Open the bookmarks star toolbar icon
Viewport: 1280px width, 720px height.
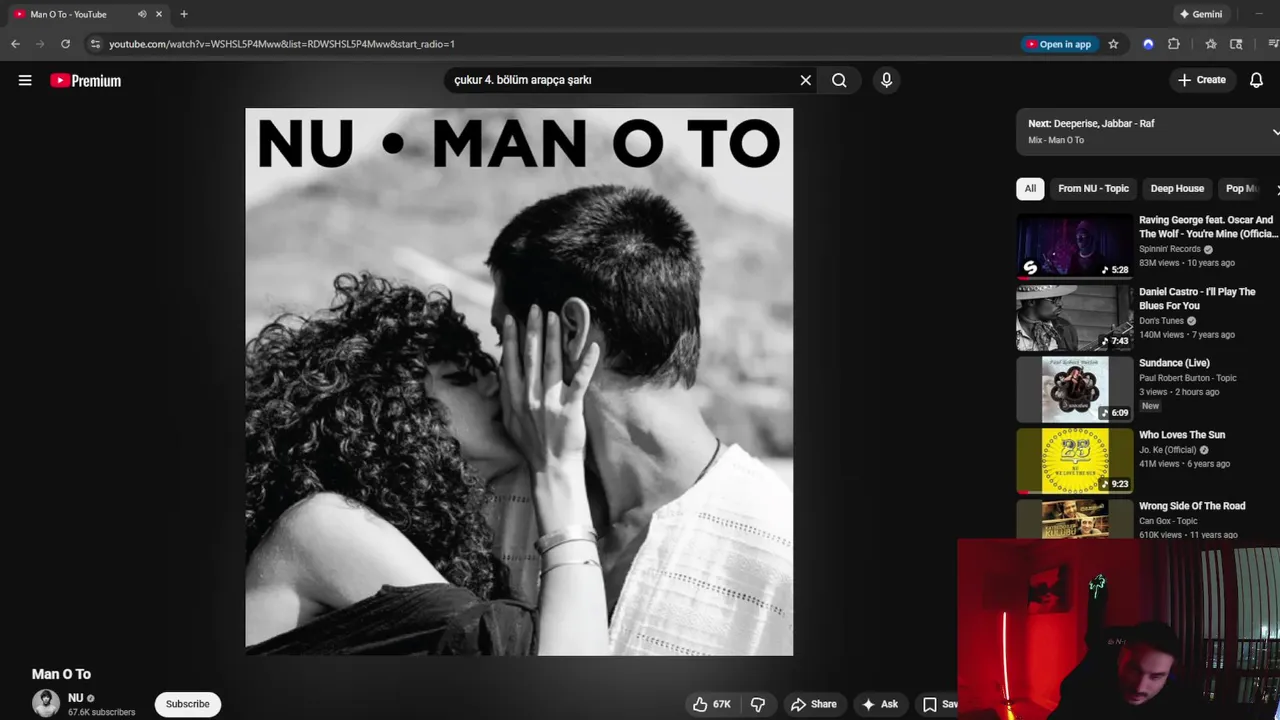[x=1211, y=44]
